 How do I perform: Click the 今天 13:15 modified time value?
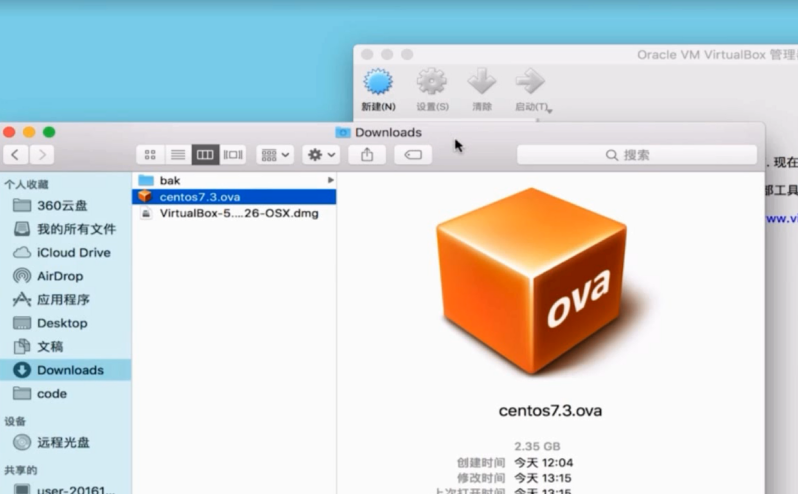543,478
